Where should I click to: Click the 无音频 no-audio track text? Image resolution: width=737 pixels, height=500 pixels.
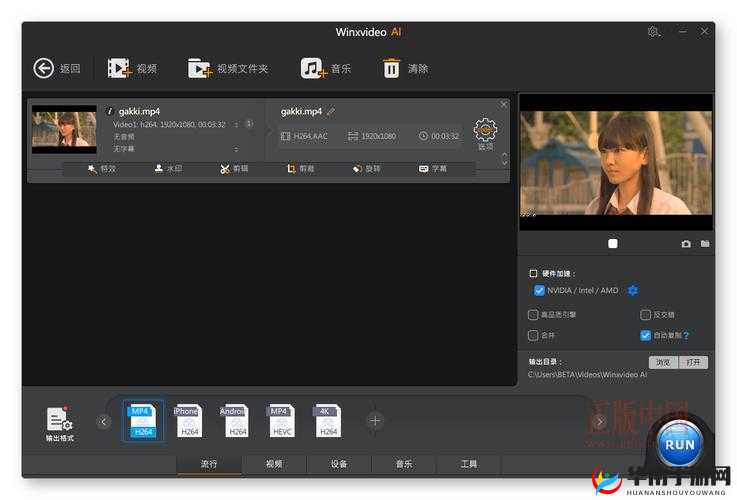[x=124, y=137]
